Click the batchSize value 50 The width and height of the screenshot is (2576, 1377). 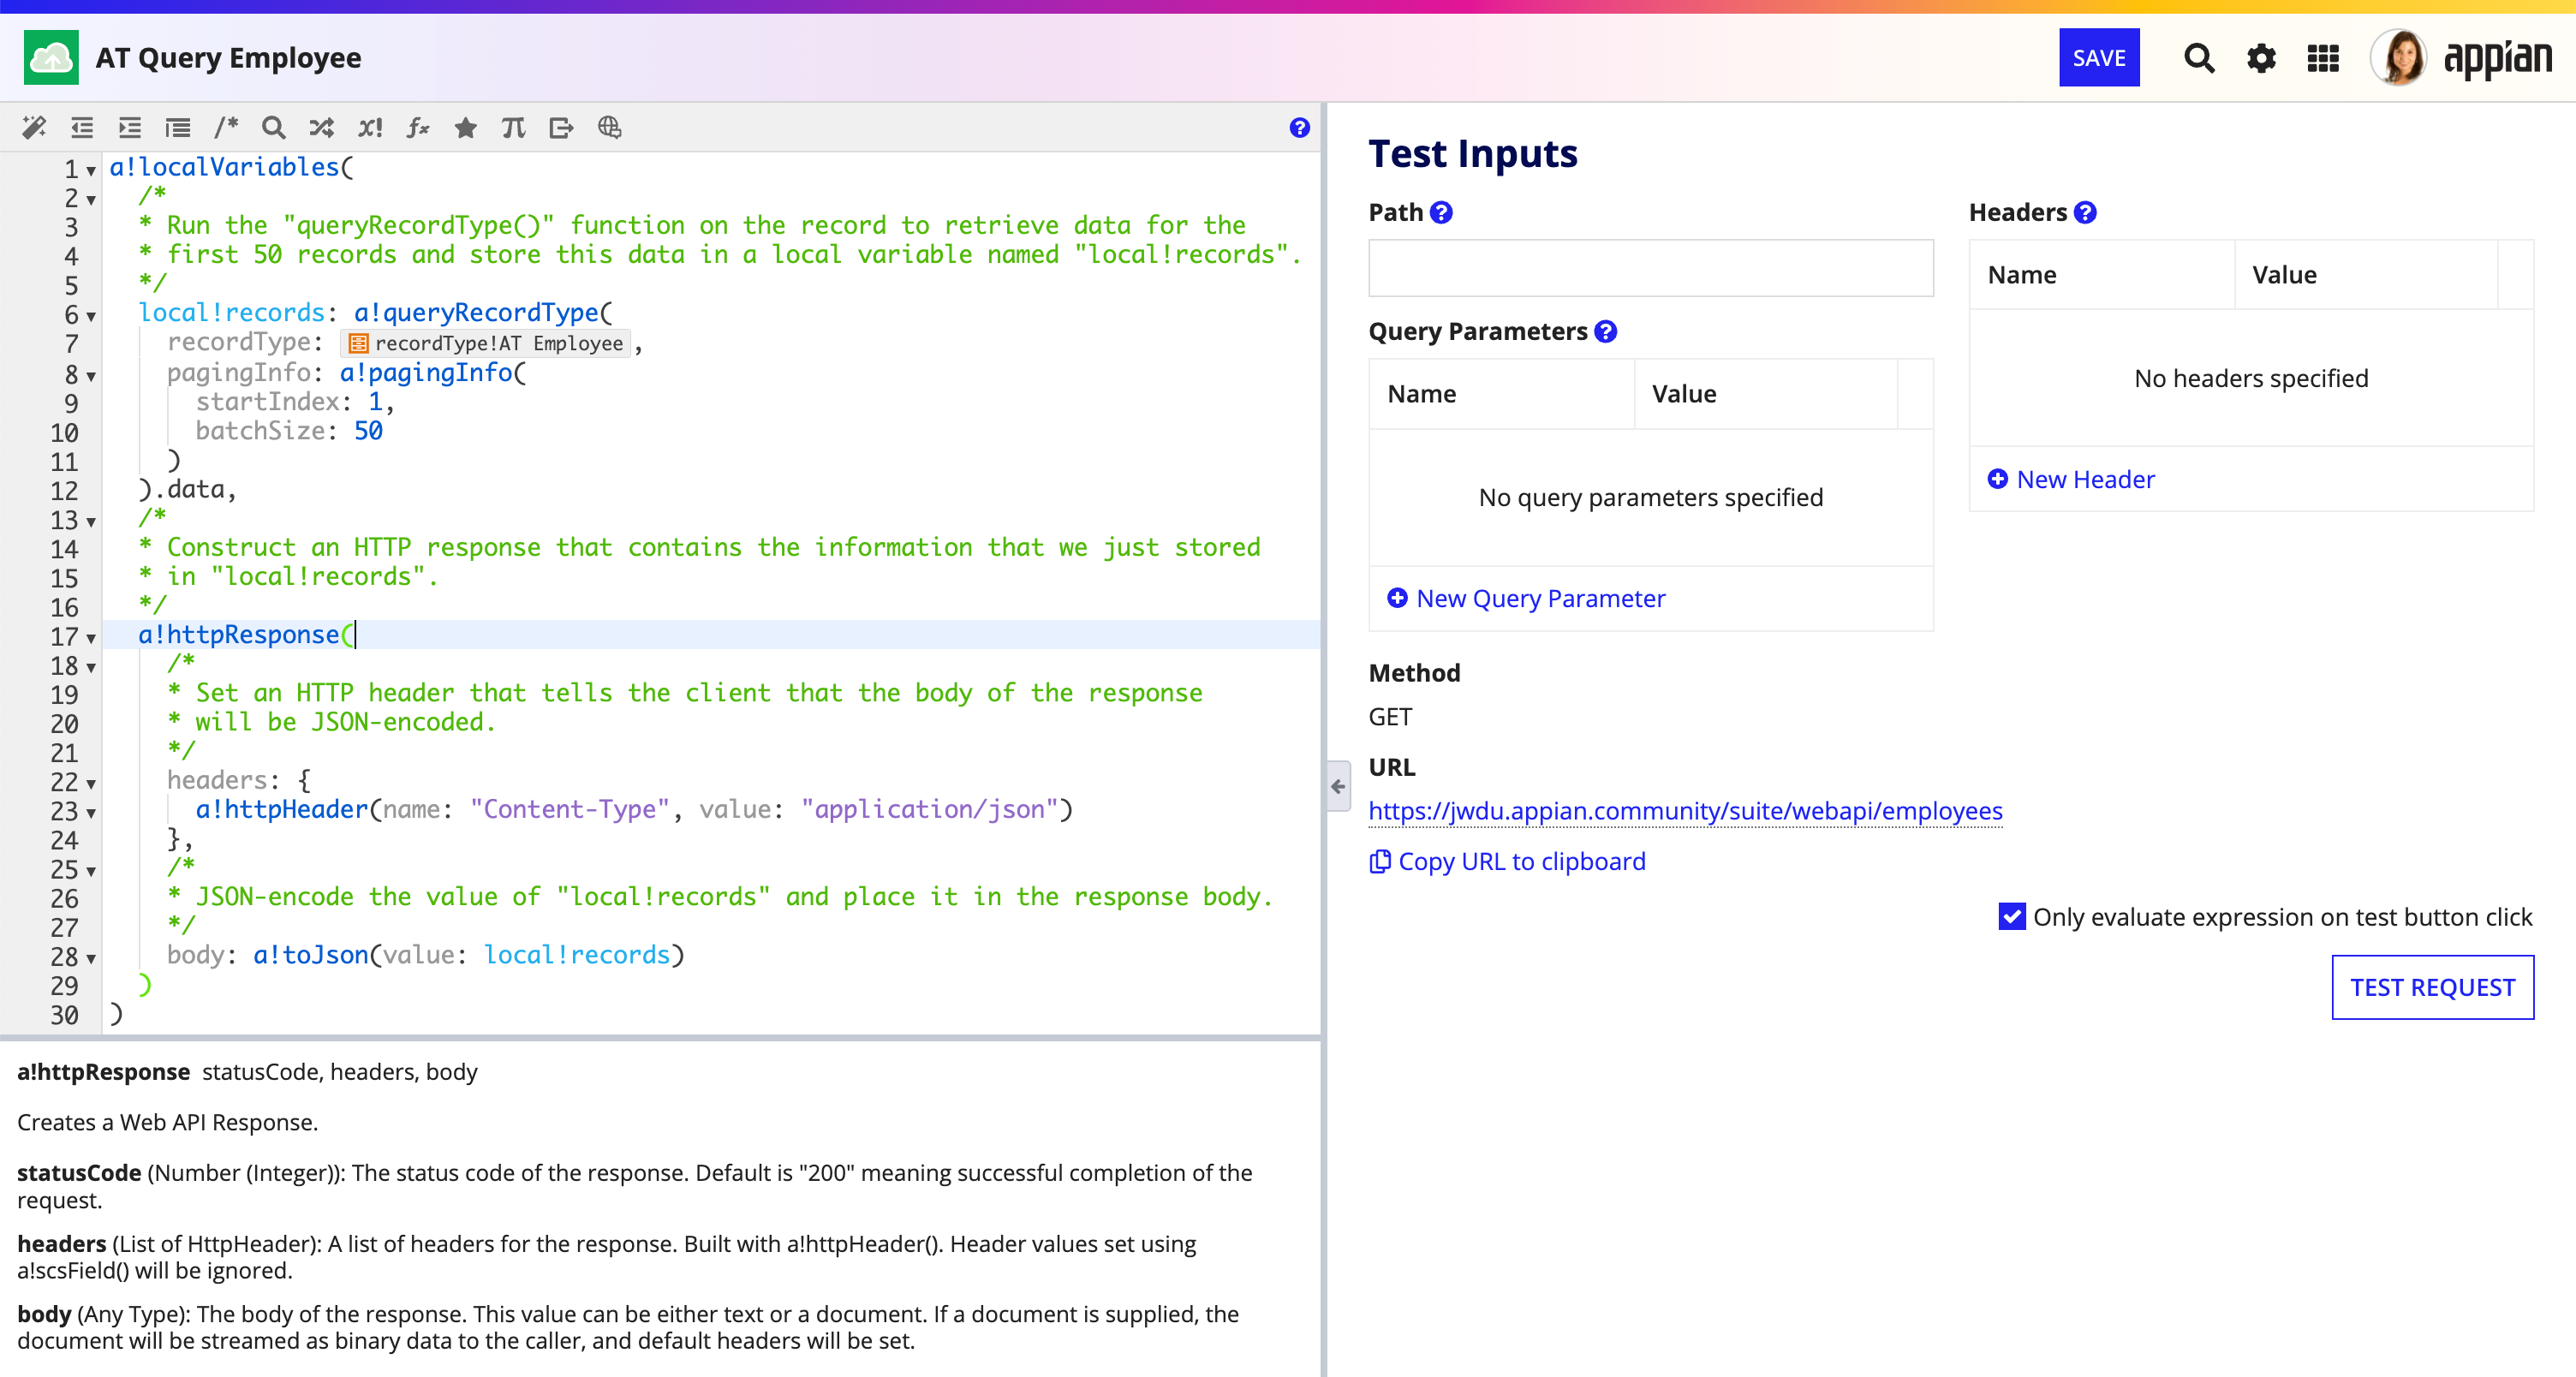tap(368, 431)
